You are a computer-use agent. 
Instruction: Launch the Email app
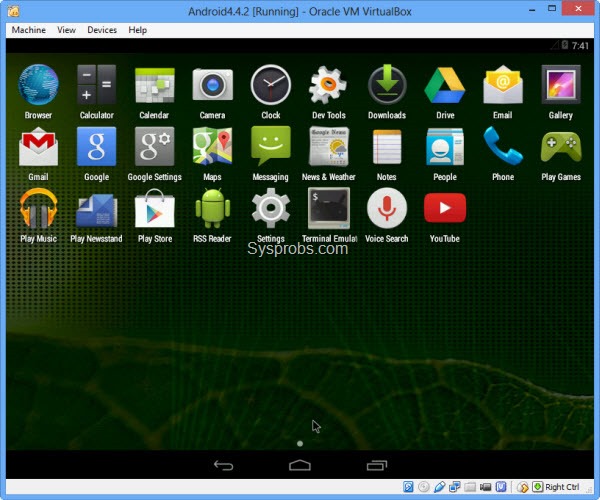(x=503, y=85)
